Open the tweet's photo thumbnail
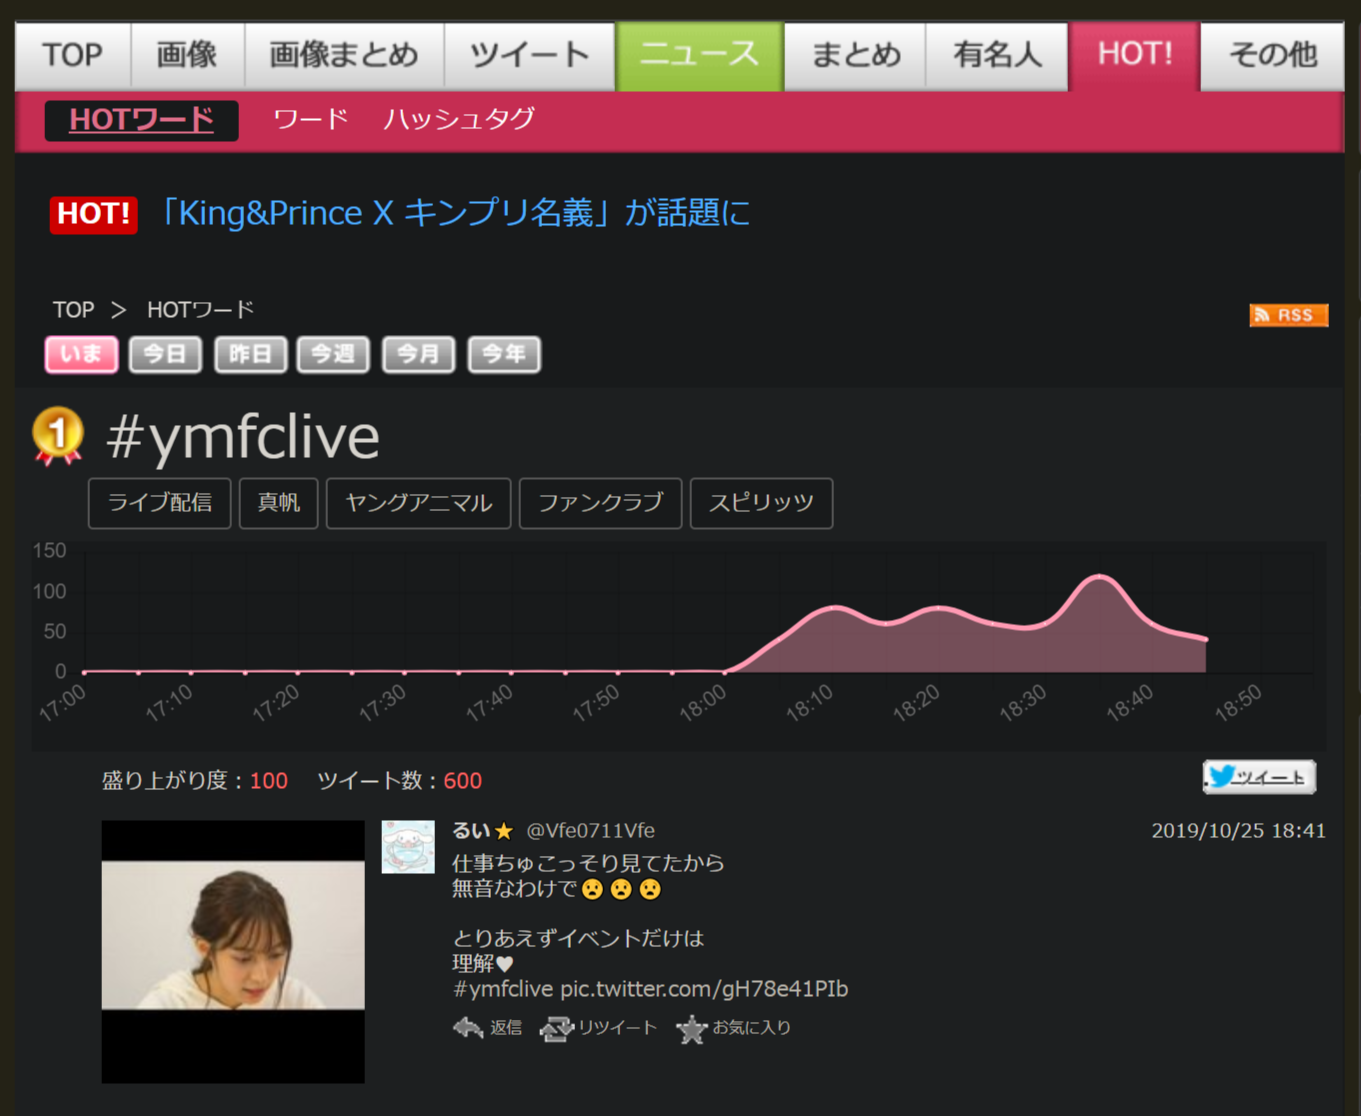Screen dimensions: 1361x1116 tap(233, 951)
